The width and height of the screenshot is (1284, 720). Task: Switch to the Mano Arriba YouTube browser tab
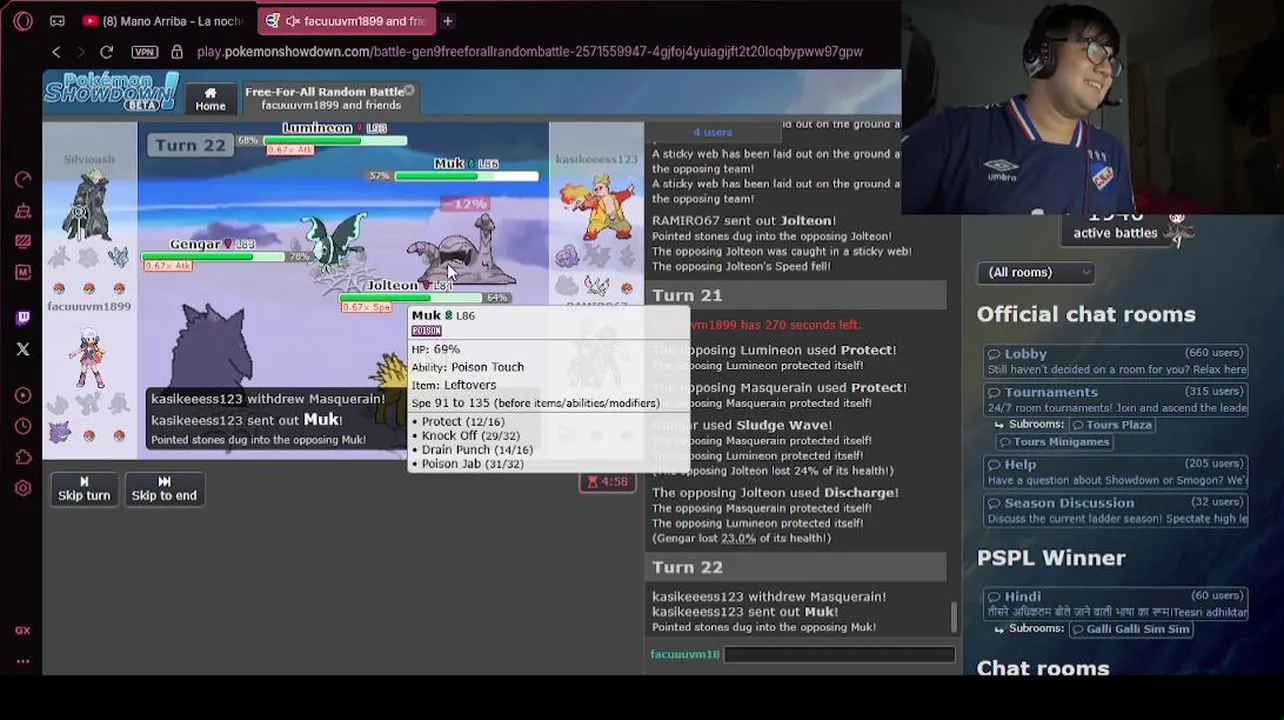tap(165, 21)
